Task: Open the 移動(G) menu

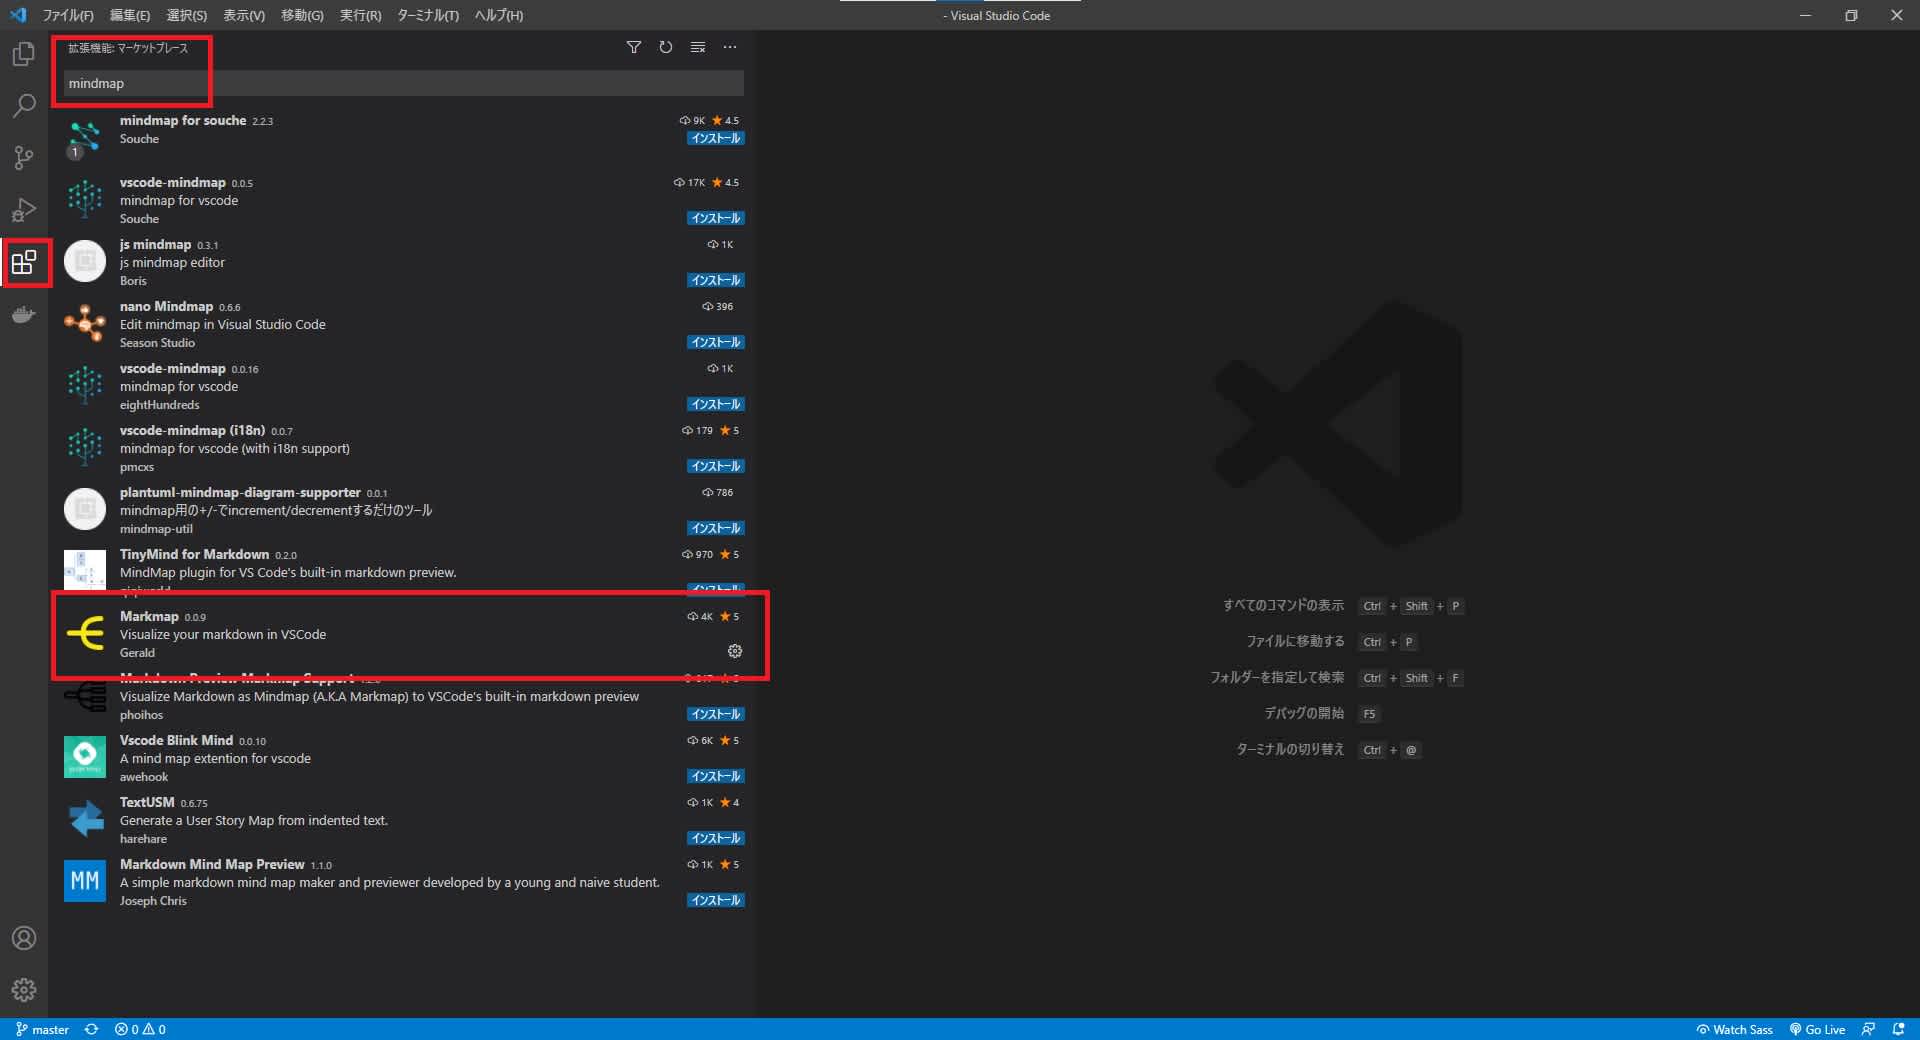Action: coord(302,15)
